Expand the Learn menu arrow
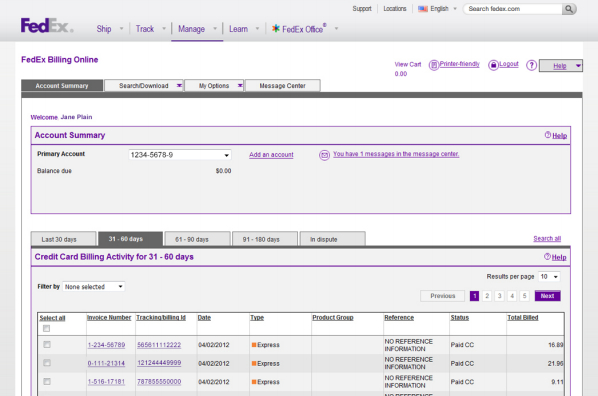 [257, 29]
